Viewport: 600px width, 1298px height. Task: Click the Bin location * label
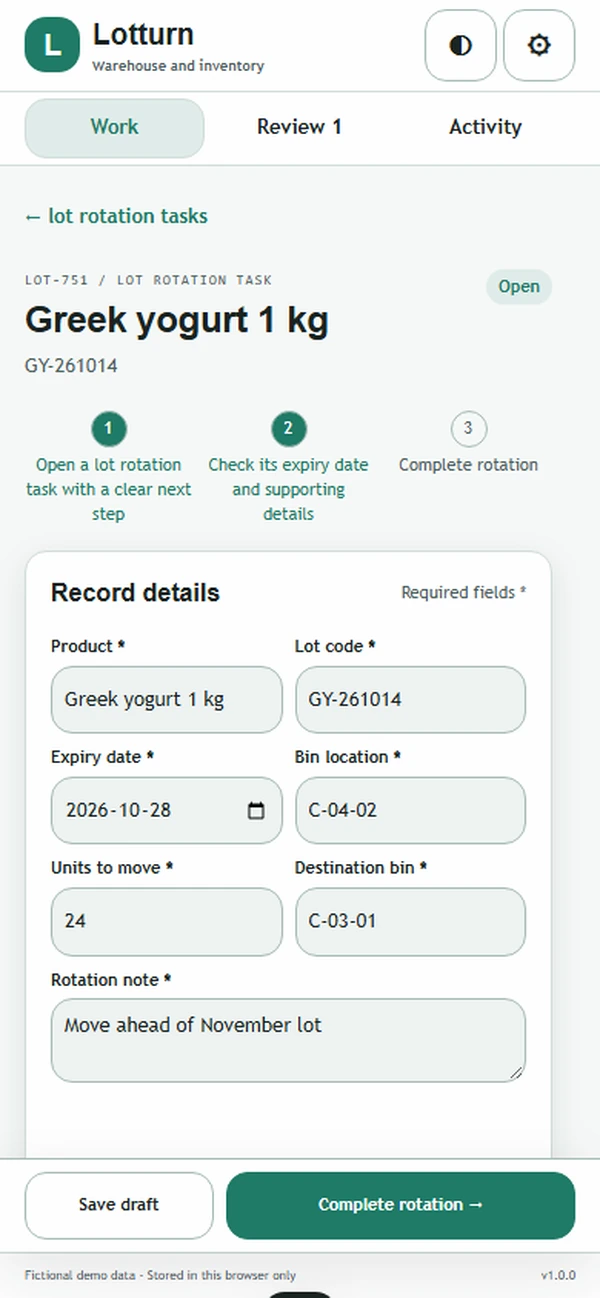tap(348, 757)
